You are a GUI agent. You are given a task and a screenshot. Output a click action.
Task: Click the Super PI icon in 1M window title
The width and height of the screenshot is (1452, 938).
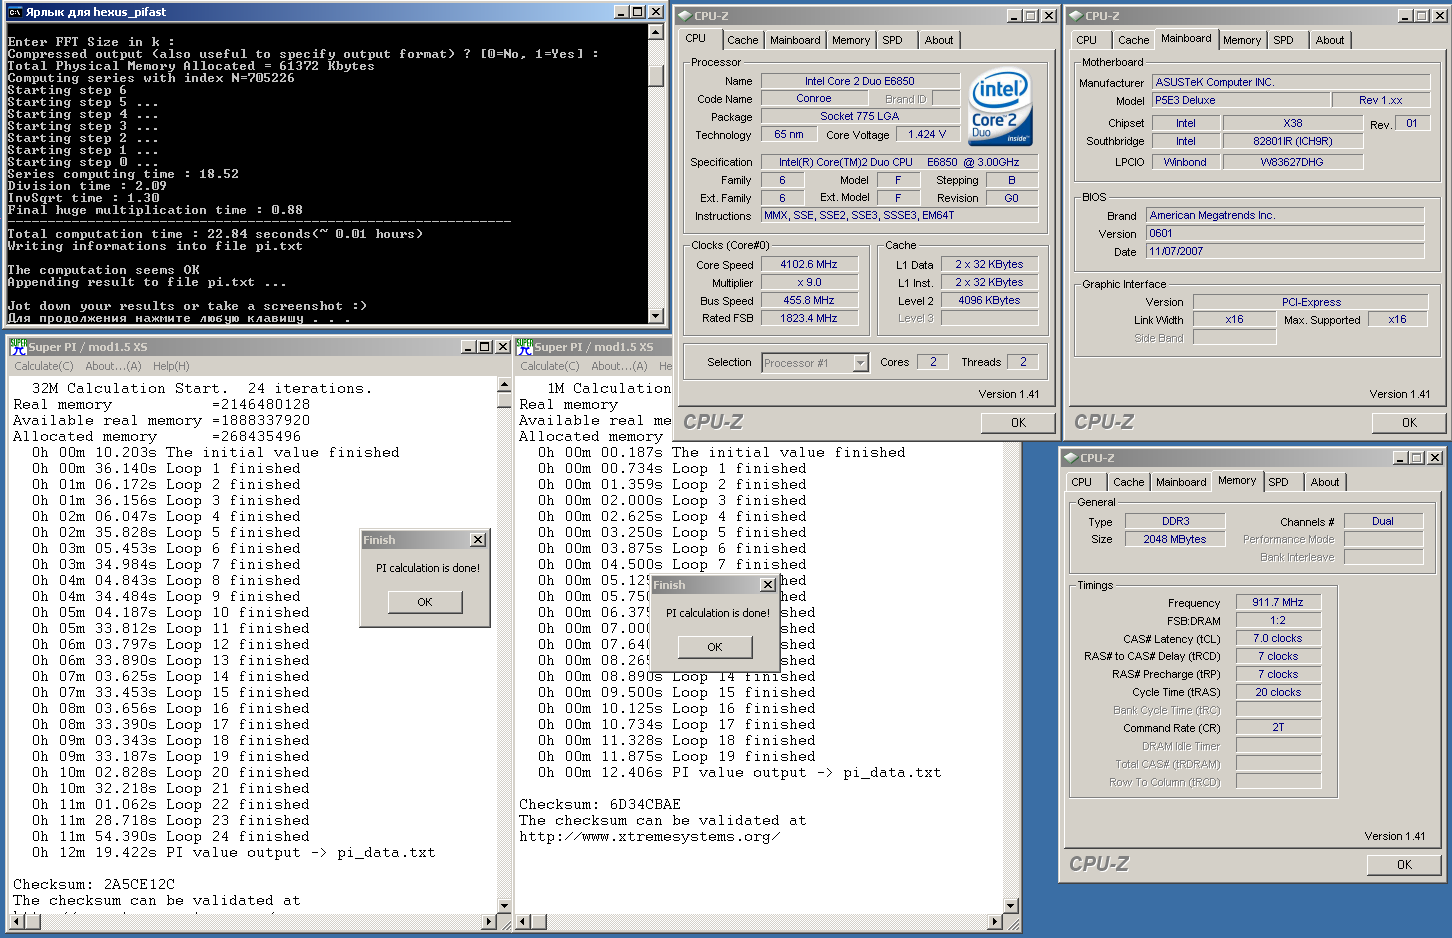(x=524, y=347)
